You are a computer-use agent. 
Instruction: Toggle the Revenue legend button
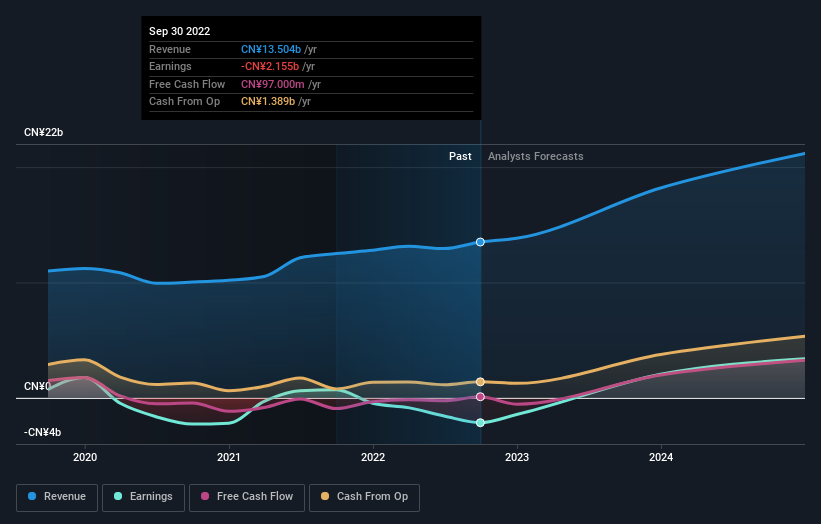click(x=57, y=497)
